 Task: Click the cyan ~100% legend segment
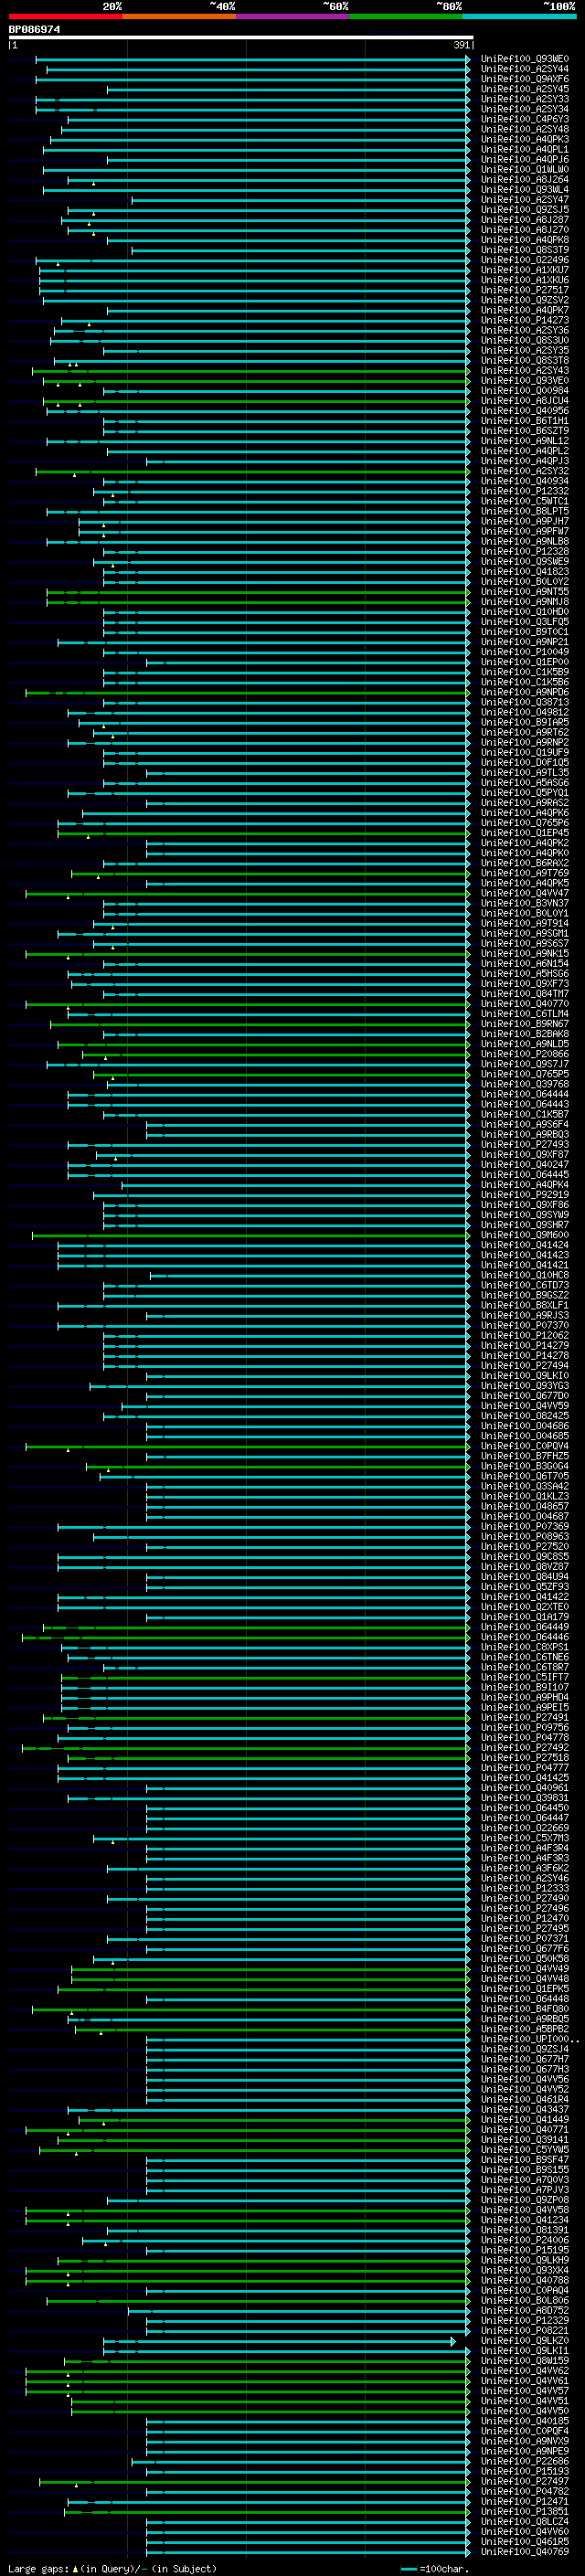click(518, 16)
